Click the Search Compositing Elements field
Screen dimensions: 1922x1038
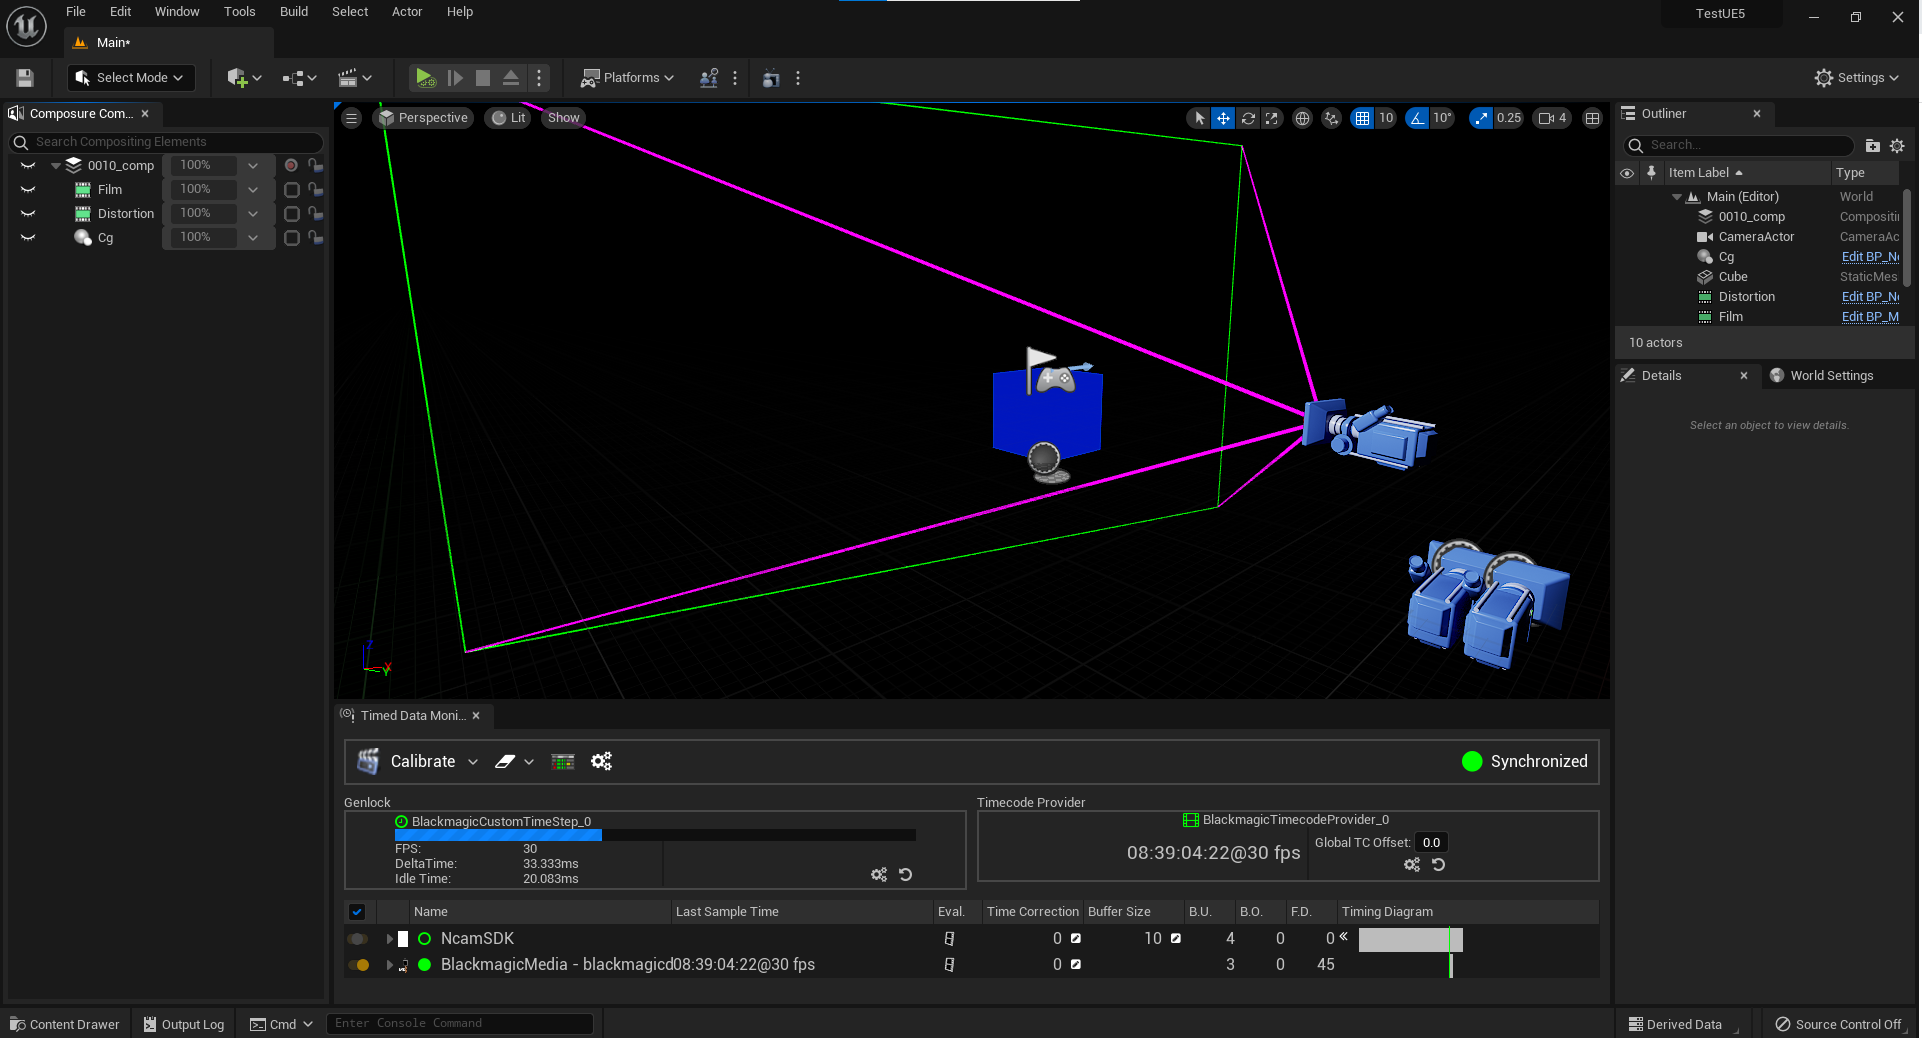[165, 142]
